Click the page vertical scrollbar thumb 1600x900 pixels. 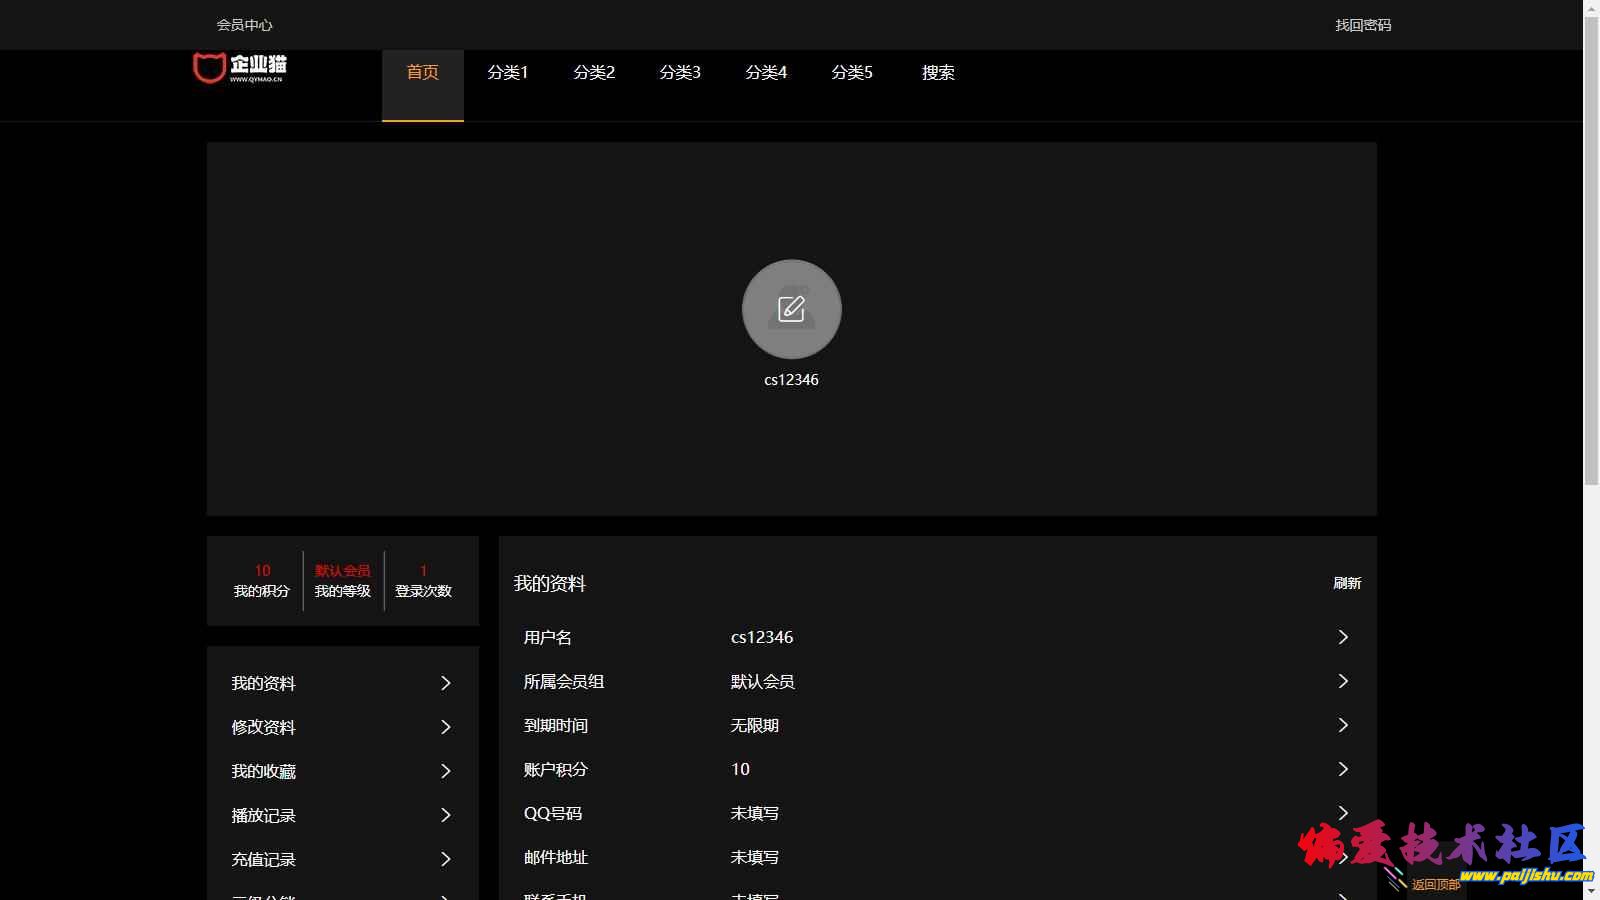click(1591, 250)
